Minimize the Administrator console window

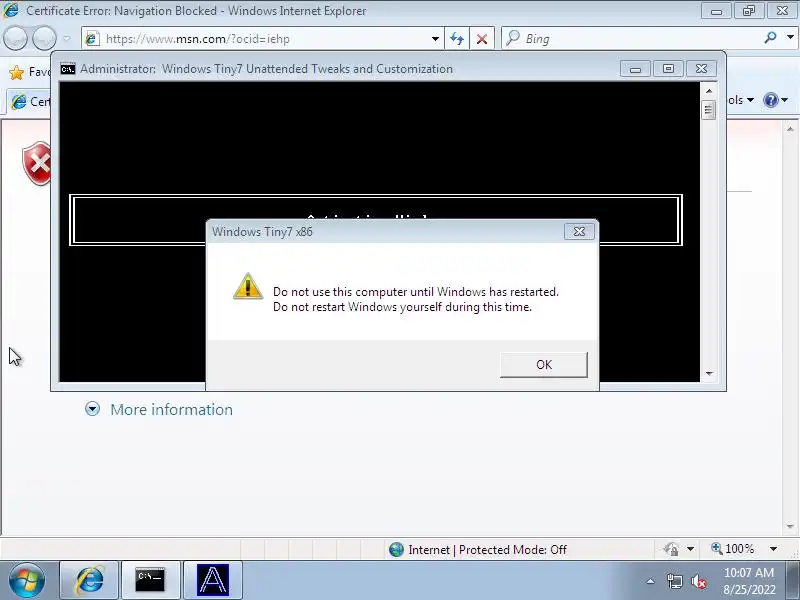635,69
